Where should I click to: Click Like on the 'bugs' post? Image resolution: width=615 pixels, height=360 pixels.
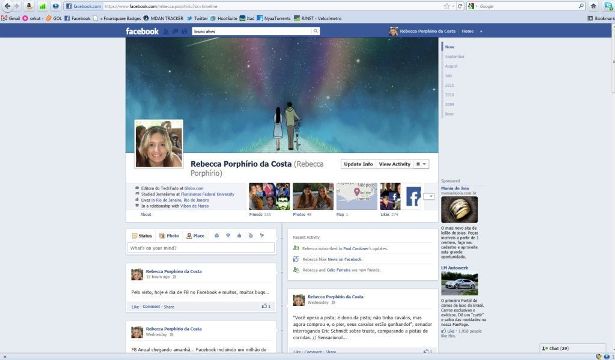[135, 307]
